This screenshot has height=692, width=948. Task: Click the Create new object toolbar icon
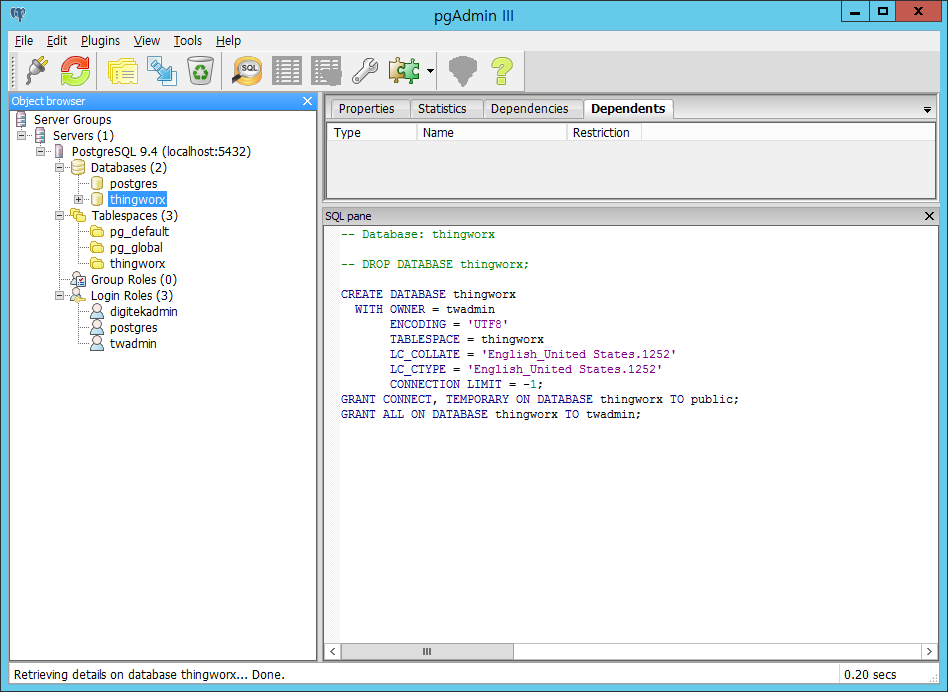(x=162, y=71)
